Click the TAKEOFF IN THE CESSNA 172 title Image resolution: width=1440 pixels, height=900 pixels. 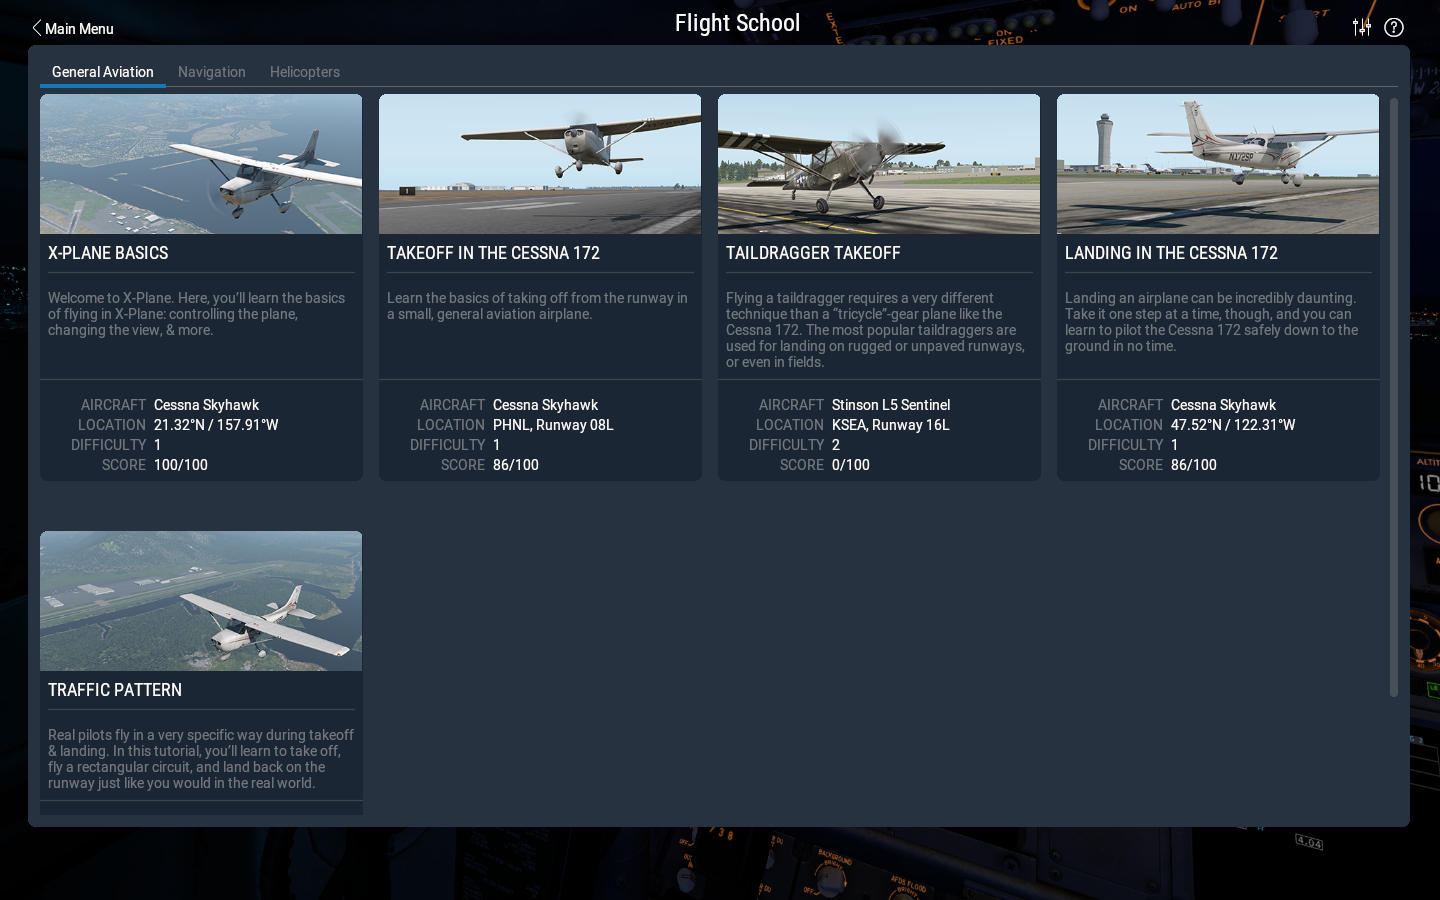[493, 253]
